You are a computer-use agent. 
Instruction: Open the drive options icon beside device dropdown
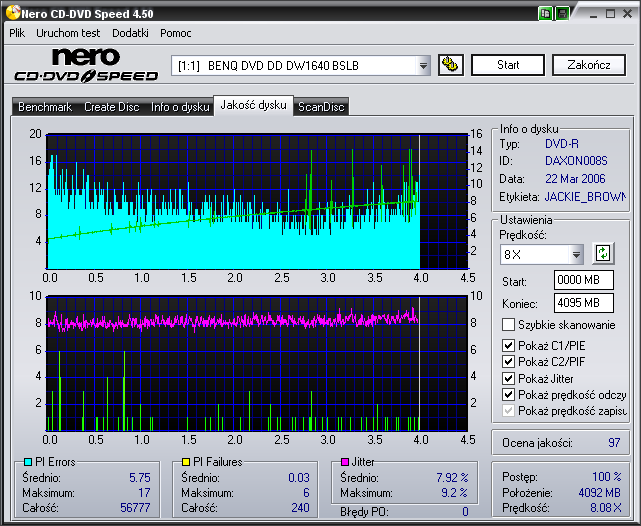click(450, 65)
